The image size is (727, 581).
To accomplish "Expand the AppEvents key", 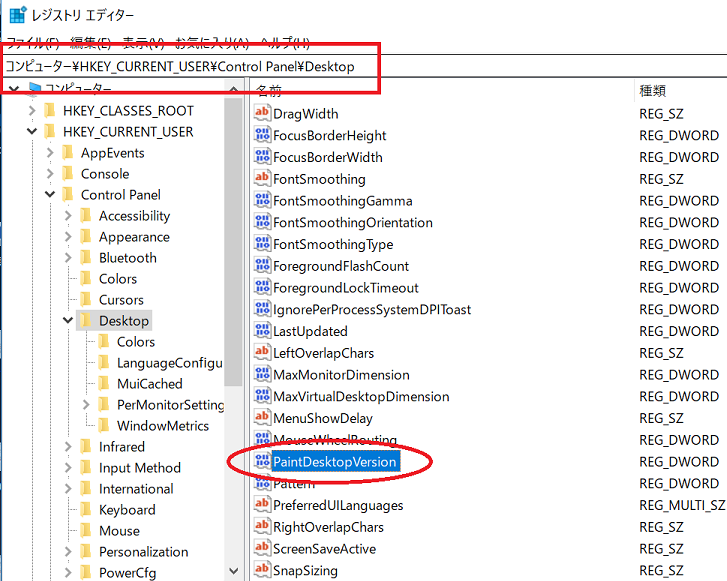I will 50,153.
